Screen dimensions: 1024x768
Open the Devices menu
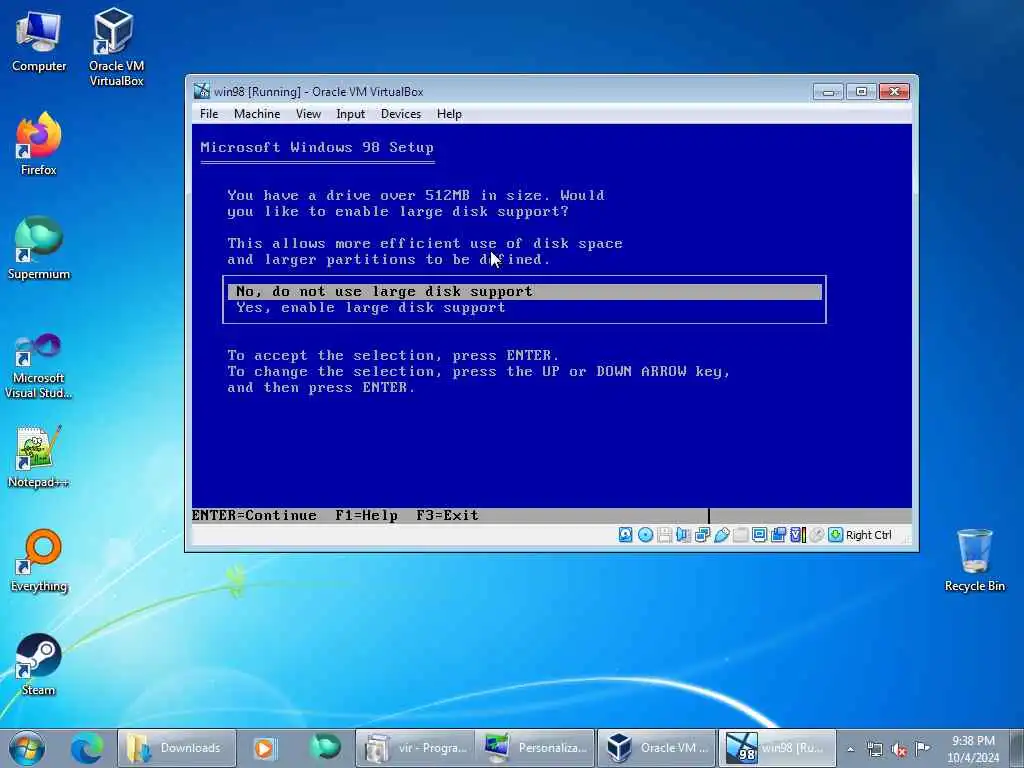click(401, 114)
